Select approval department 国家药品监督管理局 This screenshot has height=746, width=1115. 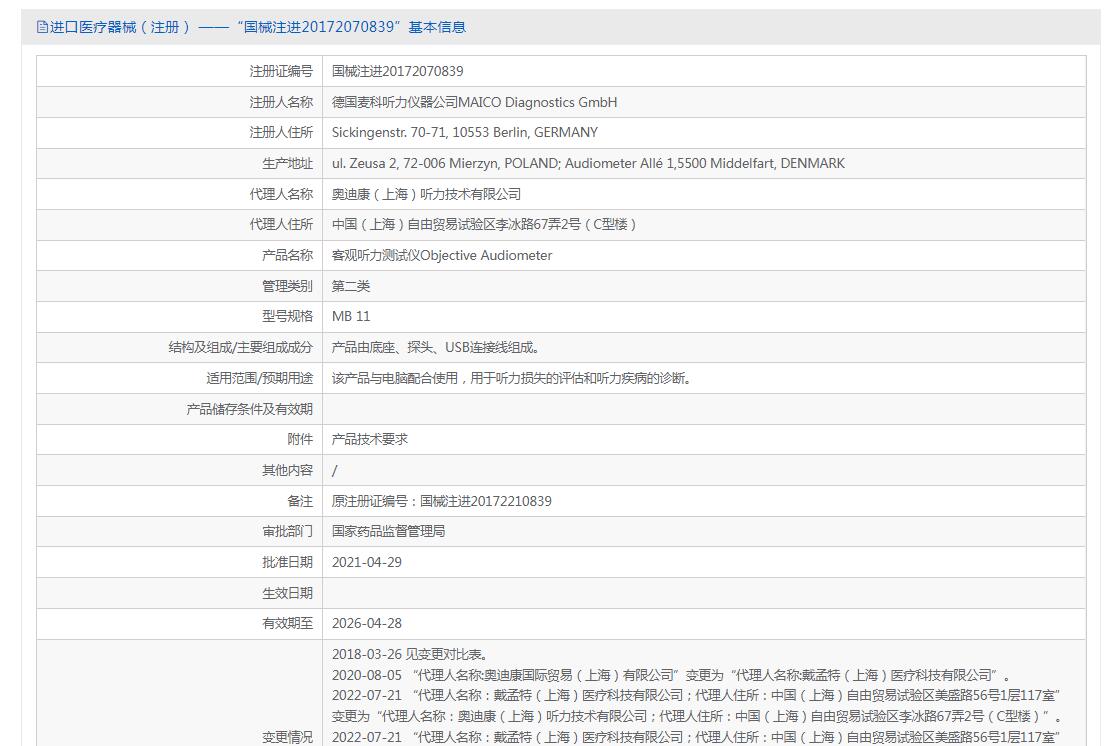pyautogui.click(x=388, y=531)
